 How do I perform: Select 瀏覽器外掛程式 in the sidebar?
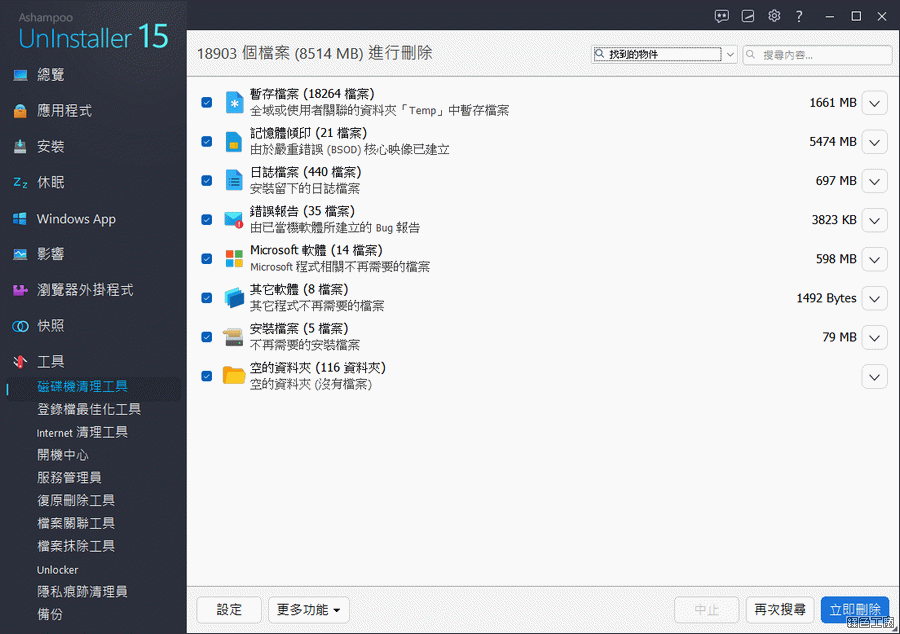tap(85, 290)
